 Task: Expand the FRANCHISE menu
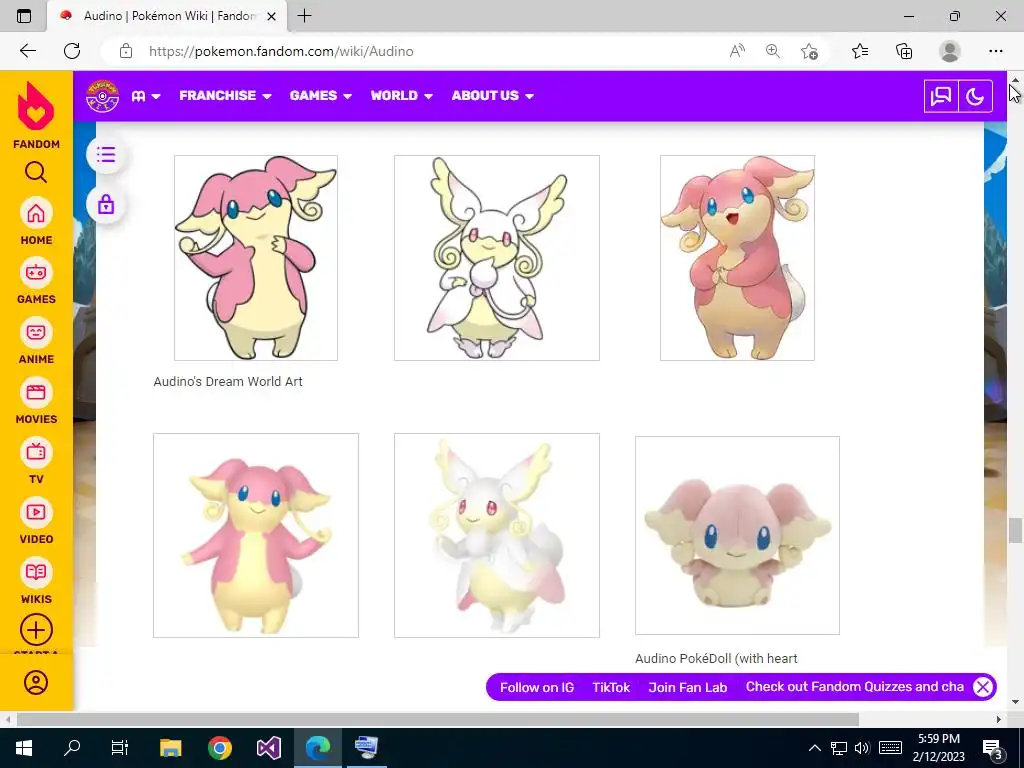click(225, 95)
